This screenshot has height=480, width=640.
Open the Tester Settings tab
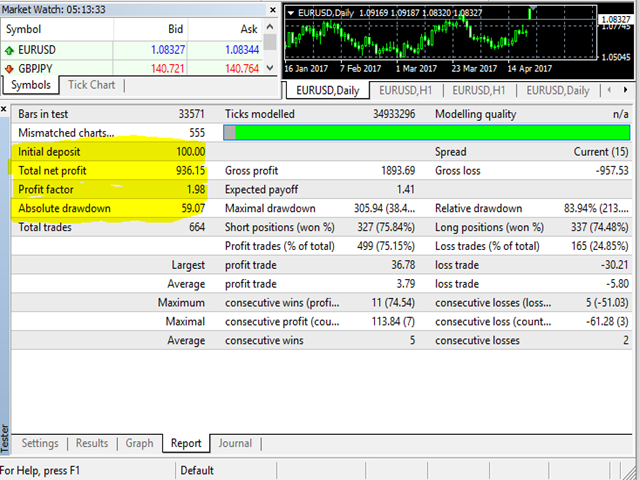pyautogui.click(x=40, y=443)
